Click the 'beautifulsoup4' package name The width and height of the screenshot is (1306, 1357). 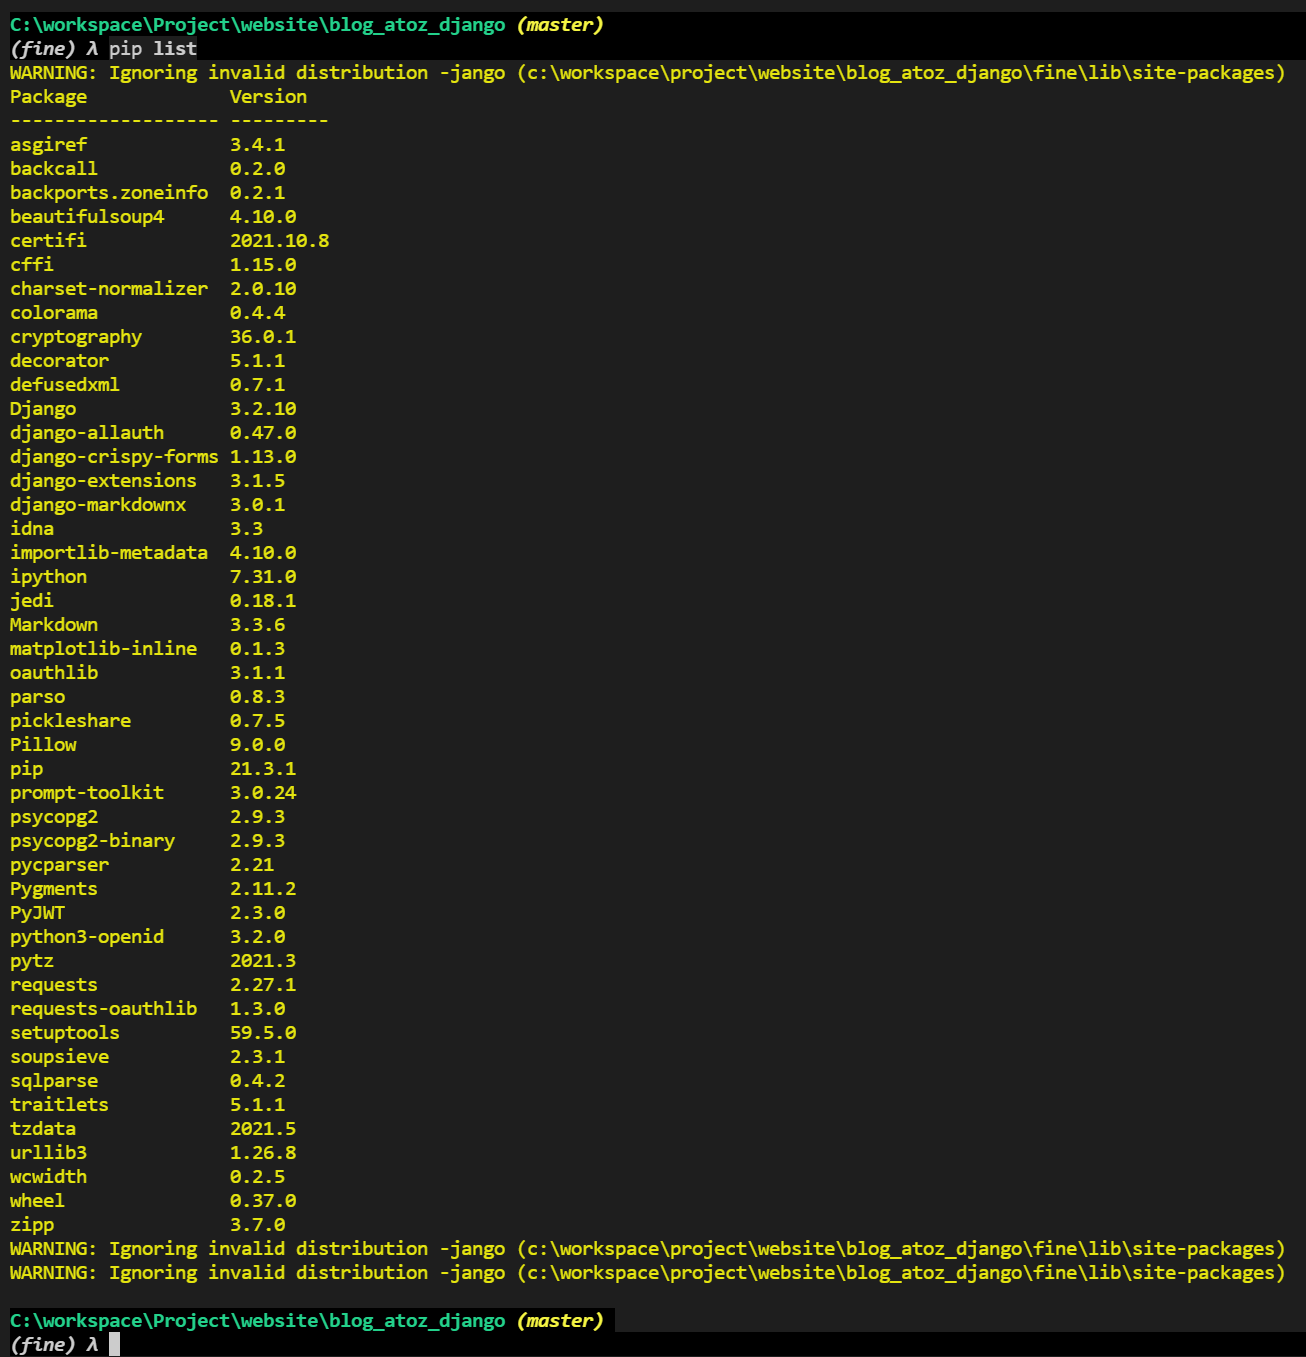coord(87,217)
